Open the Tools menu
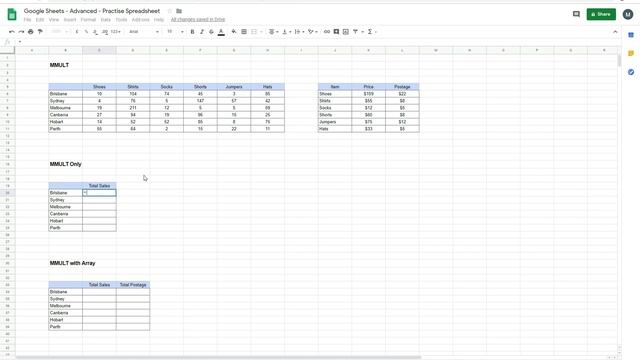 click(121, 20)
